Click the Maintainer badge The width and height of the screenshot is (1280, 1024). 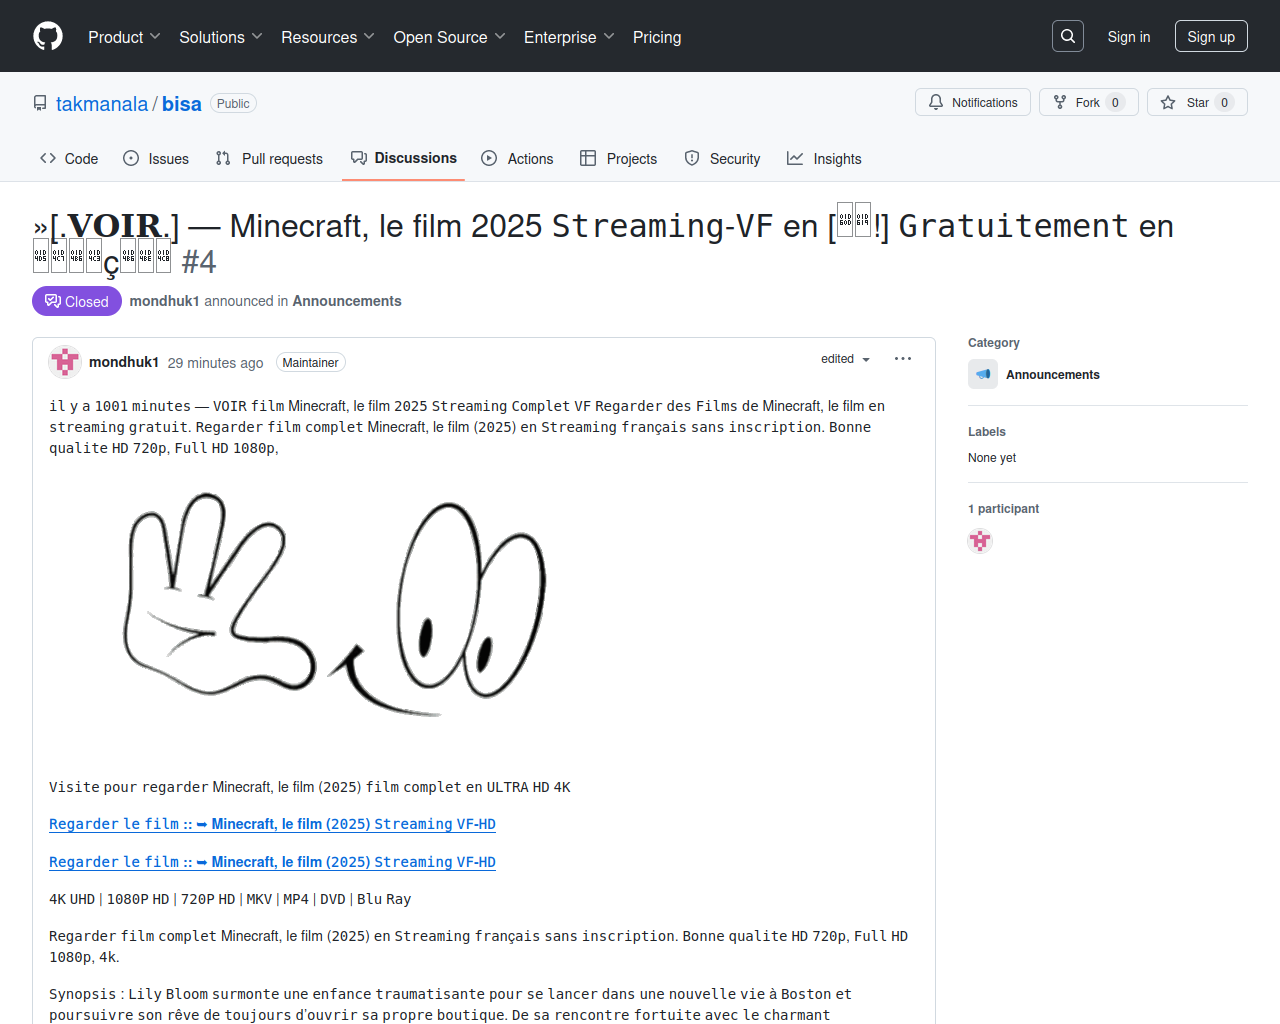pyautogui.click(x=310, y=363)
